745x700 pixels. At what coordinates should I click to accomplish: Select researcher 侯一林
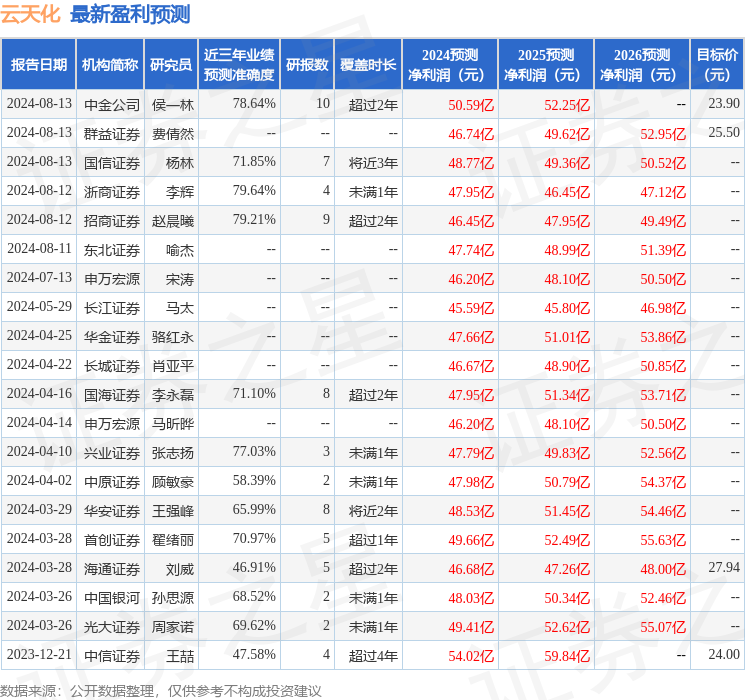(x=173, y=105)
